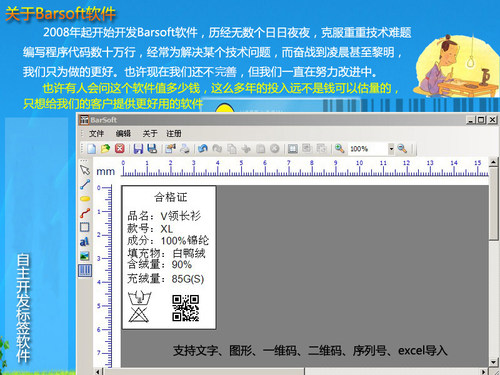The image size is (500, 375).
Task: Open the label properties setup icon
Action: tap(170, 148)
